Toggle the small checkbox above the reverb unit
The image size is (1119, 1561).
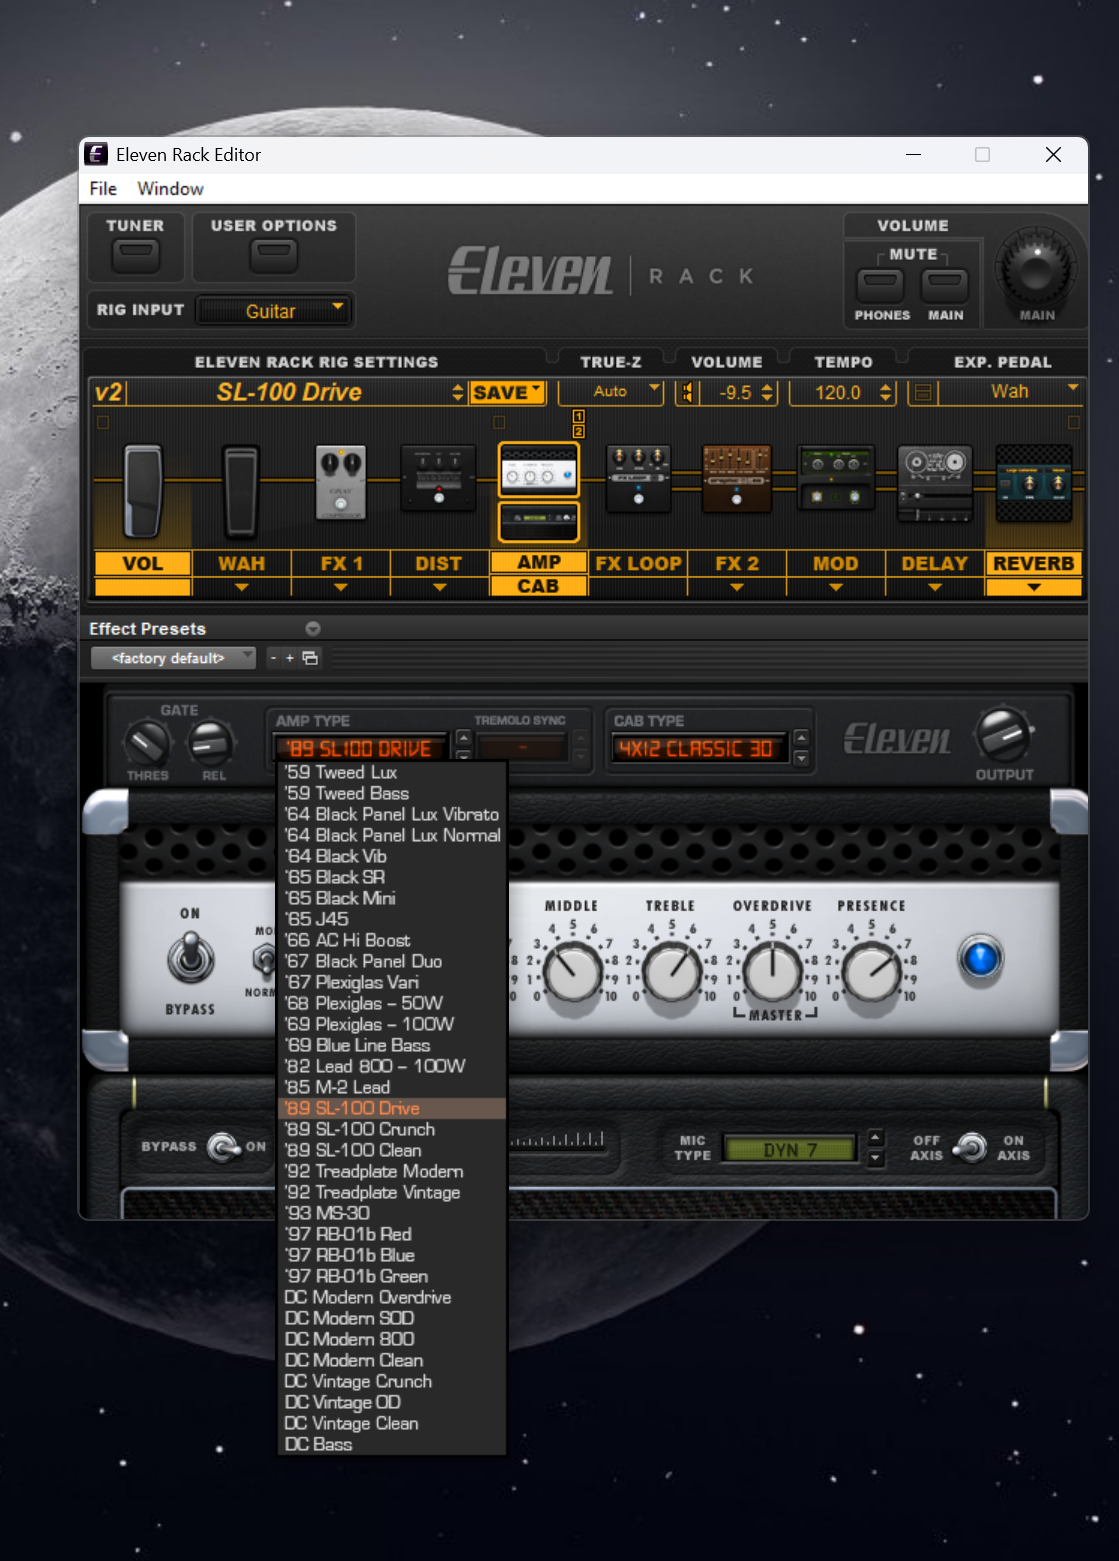[1074, 423]
